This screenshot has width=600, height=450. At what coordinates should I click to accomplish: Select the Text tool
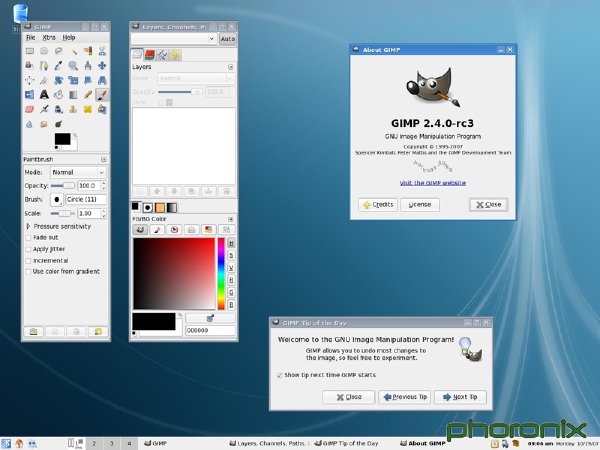click(x=44, y=95)
